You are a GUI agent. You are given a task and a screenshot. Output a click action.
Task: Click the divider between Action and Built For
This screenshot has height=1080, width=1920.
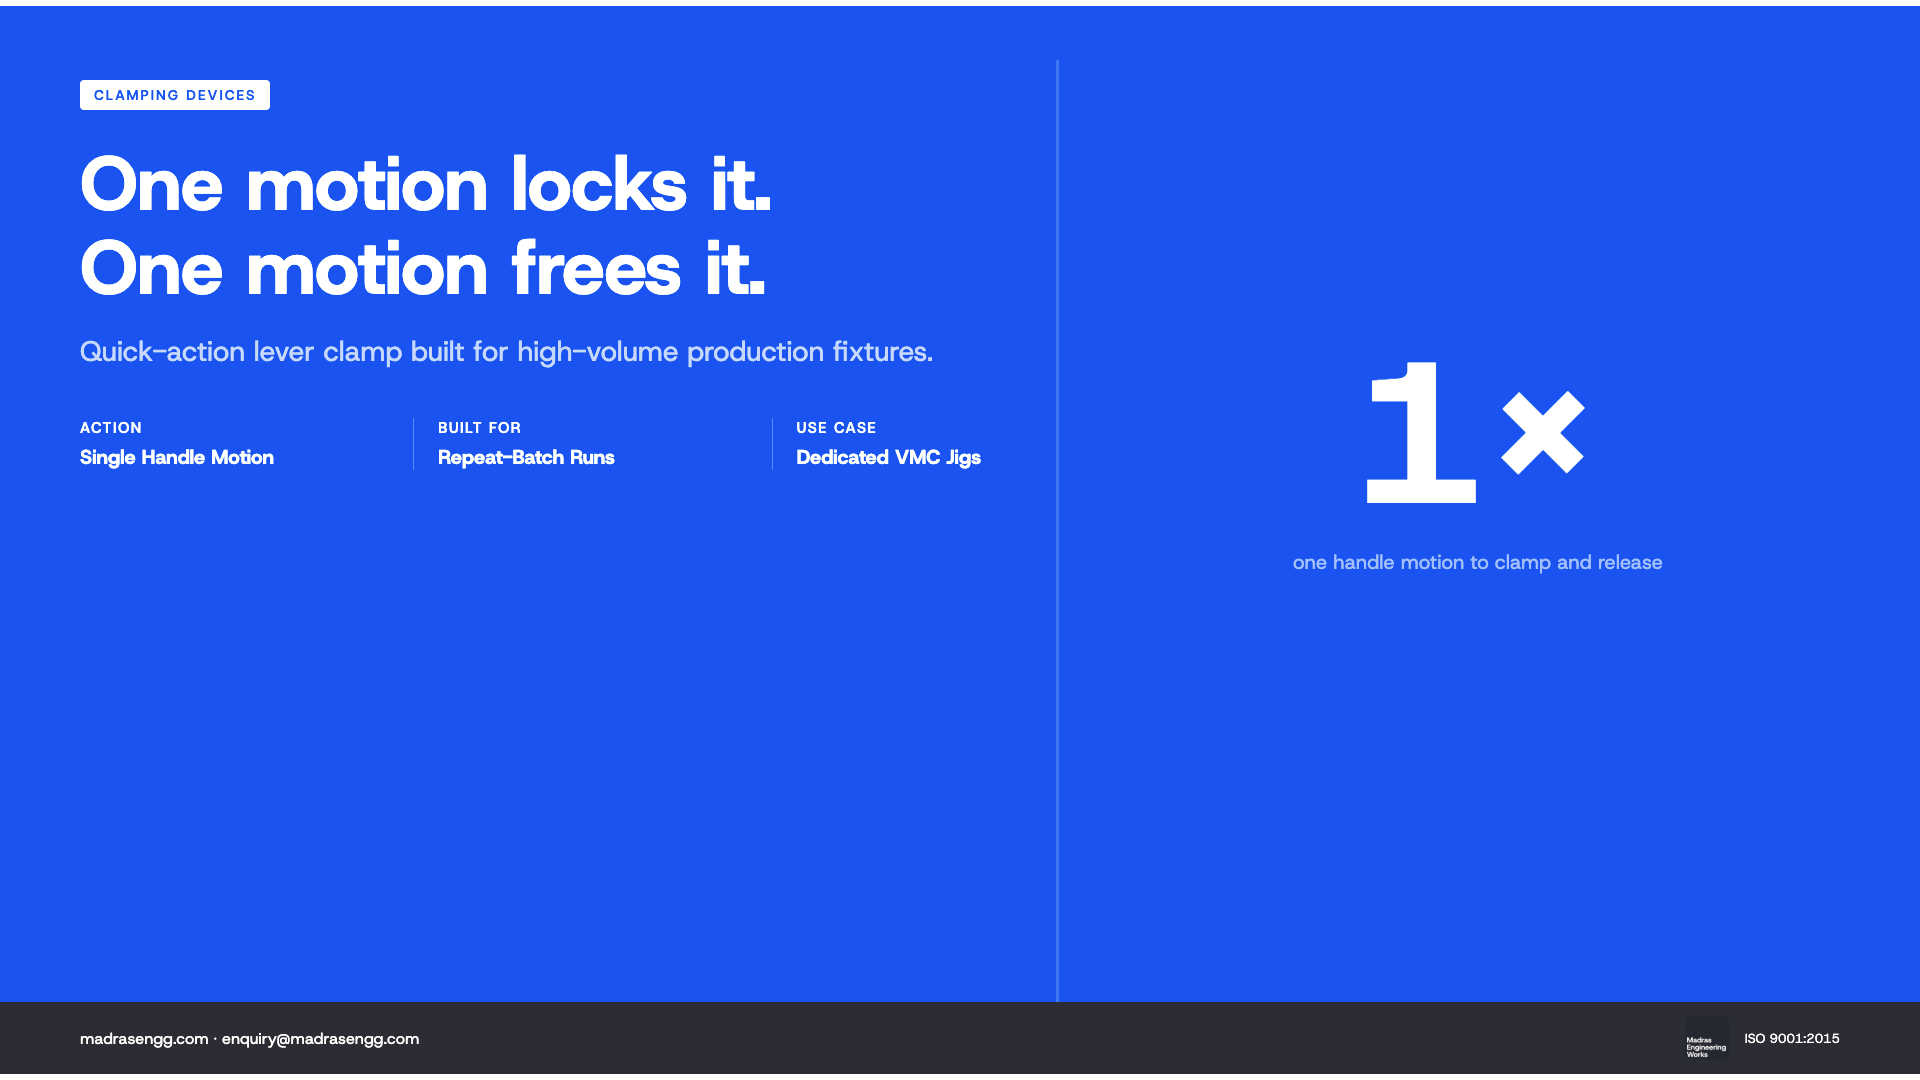(x=413, y=444)
